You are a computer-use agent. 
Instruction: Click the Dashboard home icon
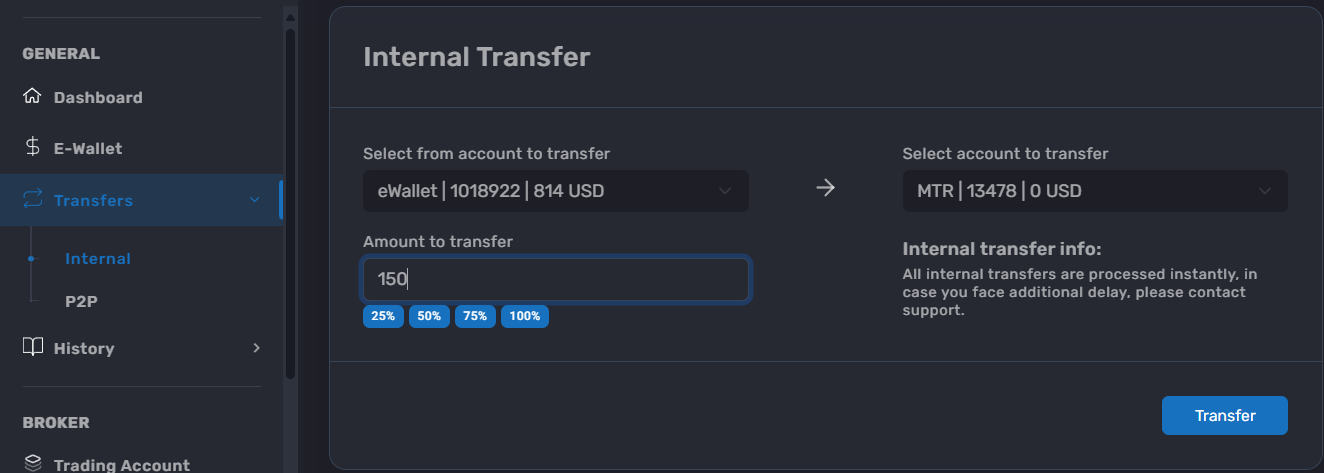click(32, 97)
